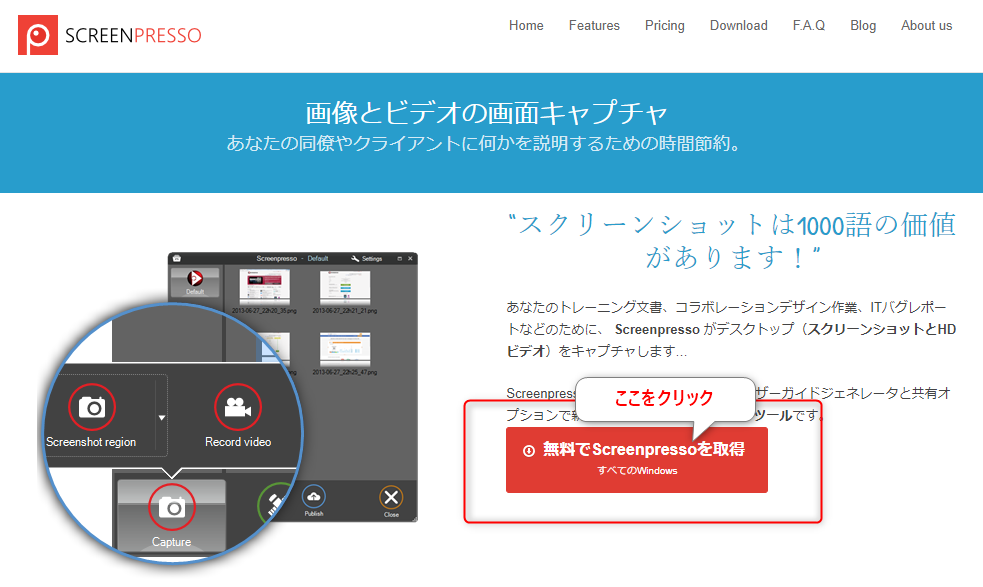Click the Screenpresso logo in the header
The width and height of the screenshot is (983, 587).
(110, 35)
